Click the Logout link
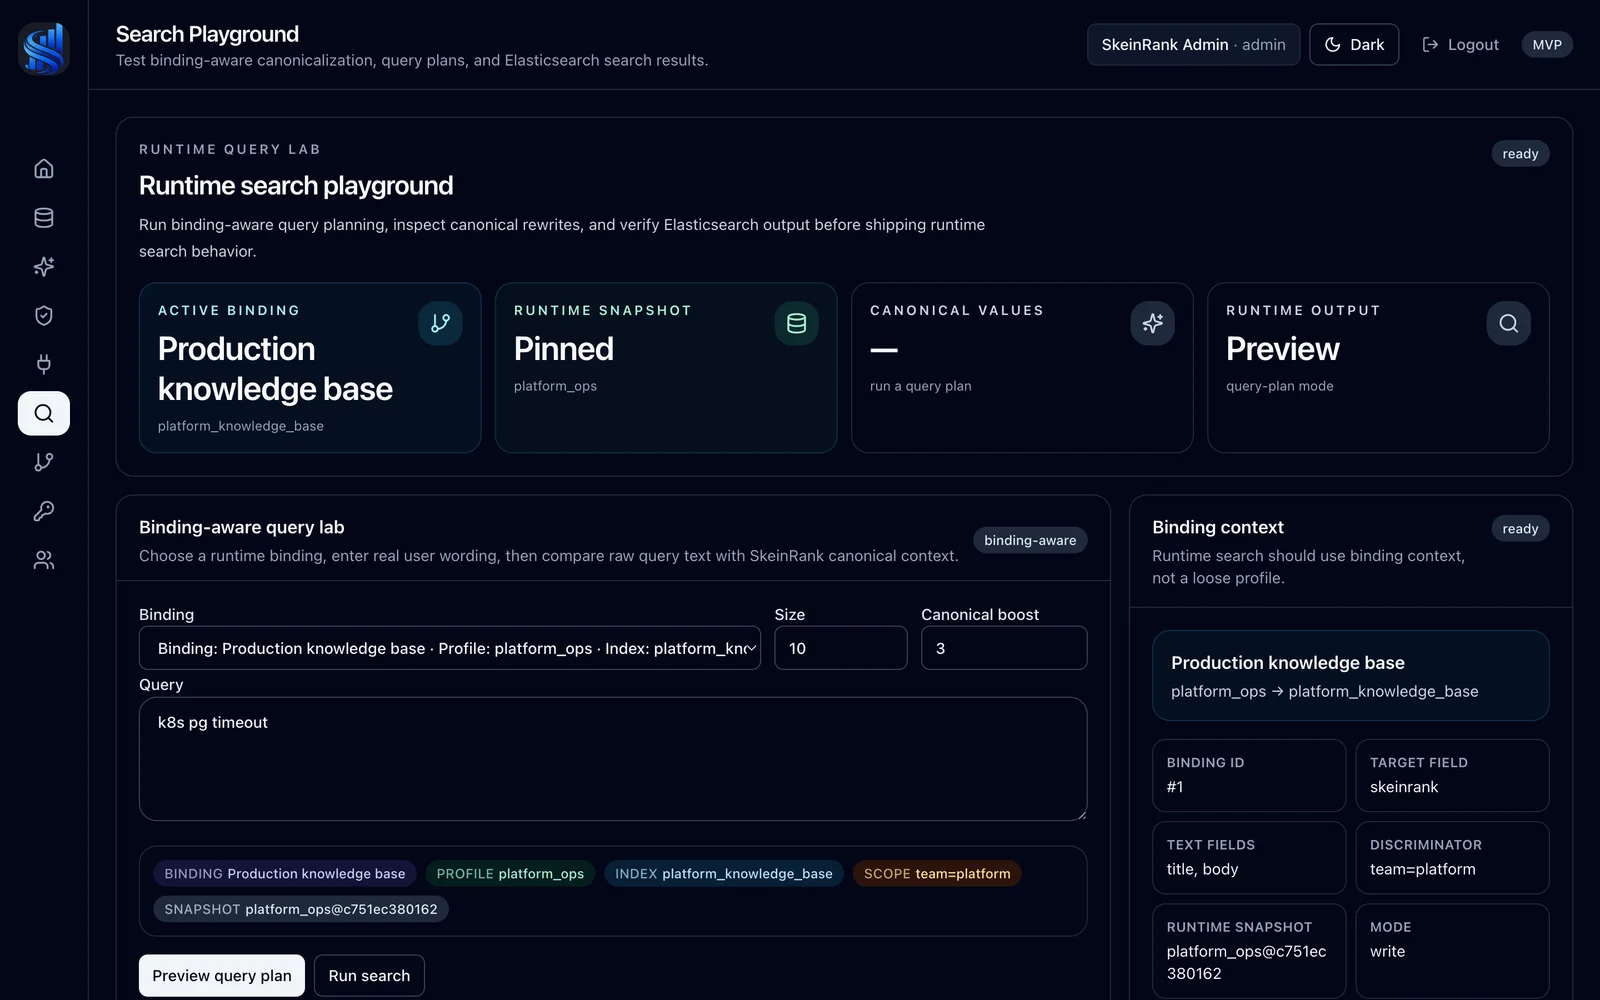The image size is (1600, 1000). (x=1460, y=45)
